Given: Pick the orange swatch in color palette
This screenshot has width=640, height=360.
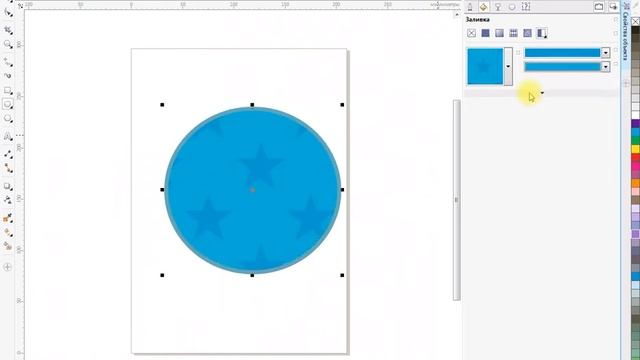Looking at the screenshot, I should (636, 183).
